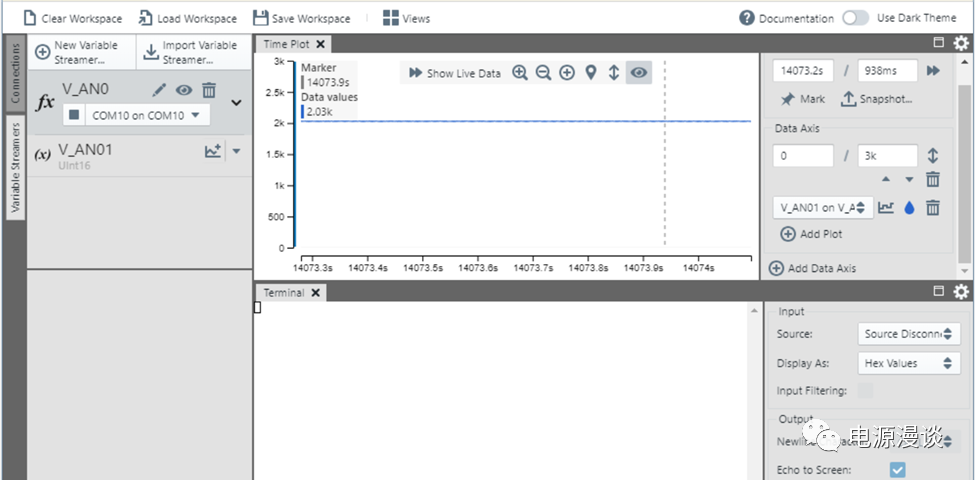Add V_AN01 to a plot
975x480 pixels.
pyautogui.click(x=212, y=151)
